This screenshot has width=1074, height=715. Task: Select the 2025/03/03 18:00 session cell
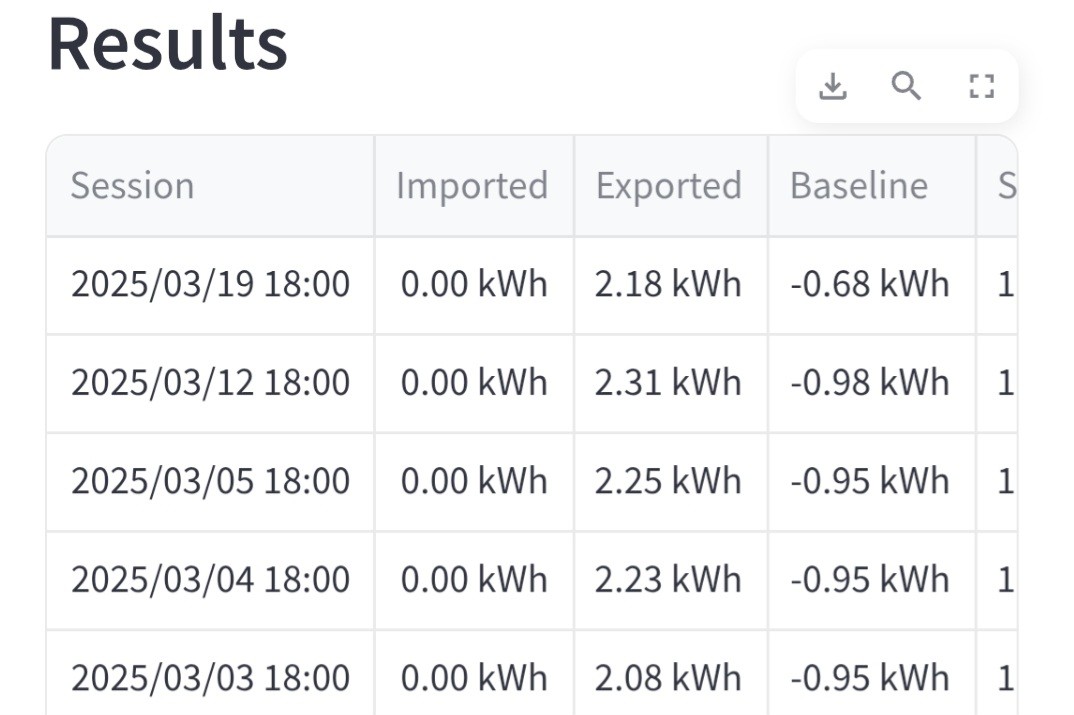point(210,675)
